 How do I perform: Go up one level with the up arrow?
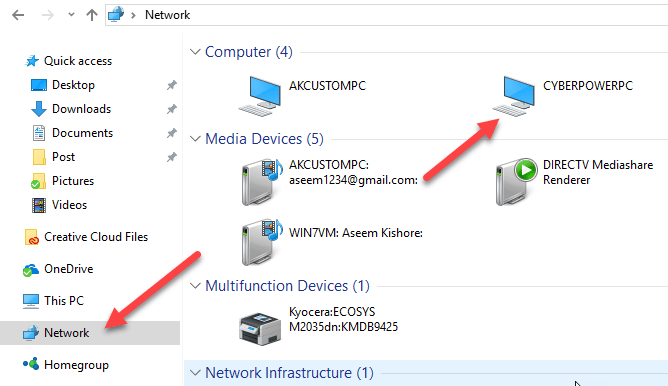pos(92,15)
